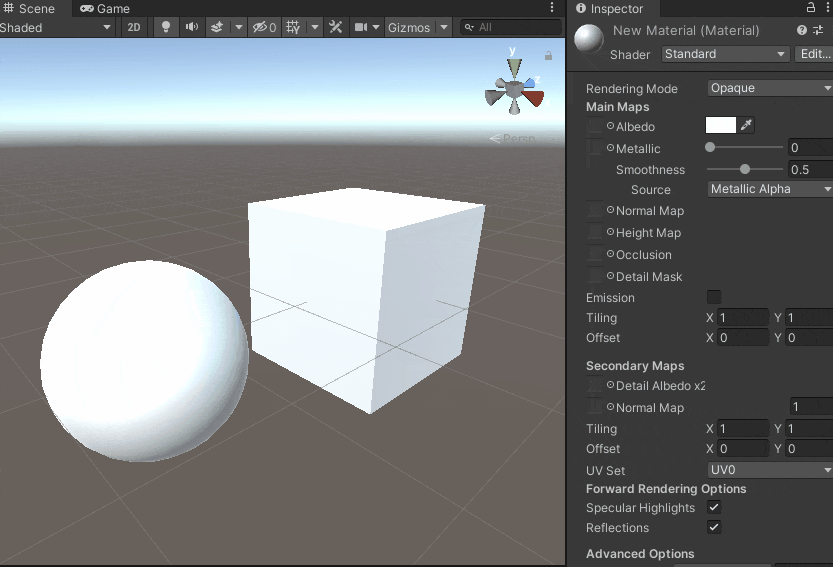
Task: Click the Advanced Options heading
Action: pos(640,554)
